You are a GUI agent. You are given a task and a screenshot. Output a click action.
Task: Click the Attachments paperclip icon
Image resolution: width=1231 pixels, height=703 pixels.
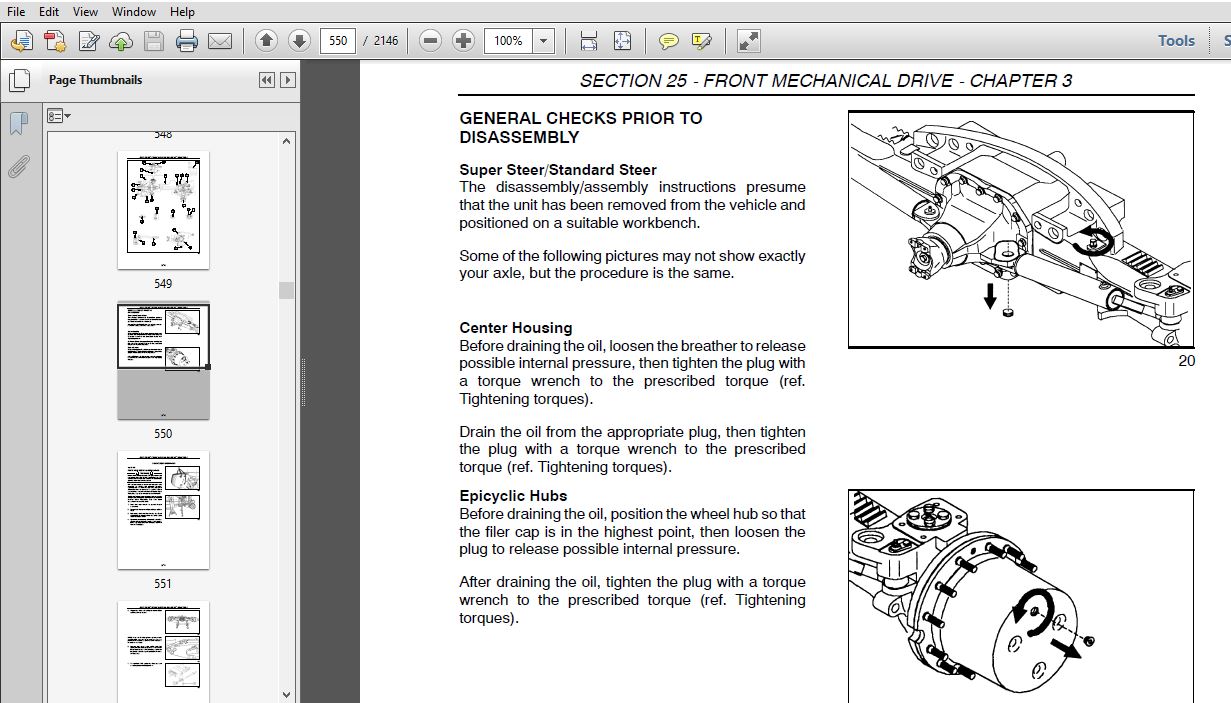tap(18, 165)
